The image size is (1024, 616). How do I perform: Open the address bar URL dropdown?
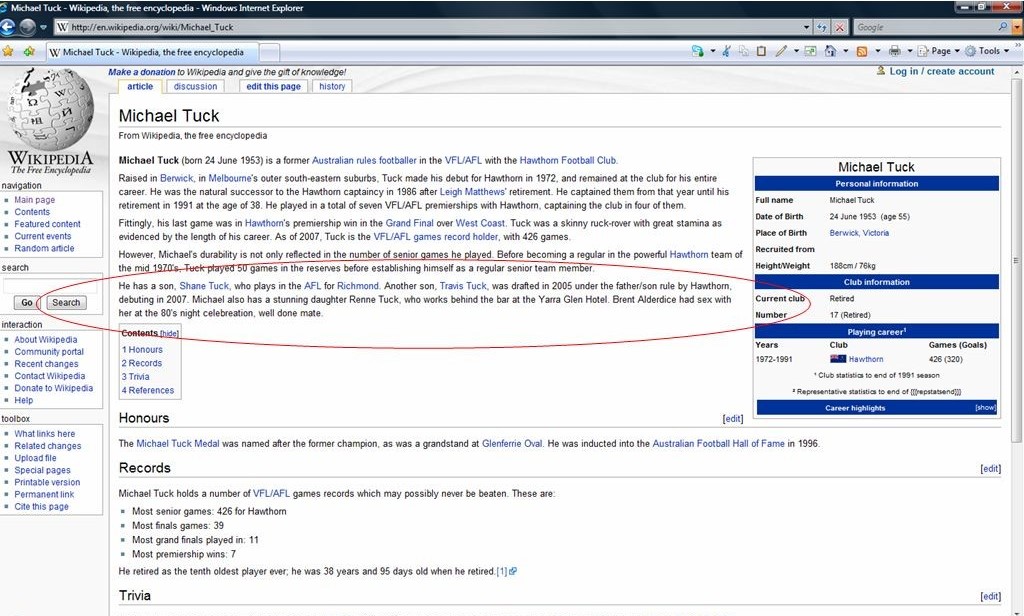807,27
